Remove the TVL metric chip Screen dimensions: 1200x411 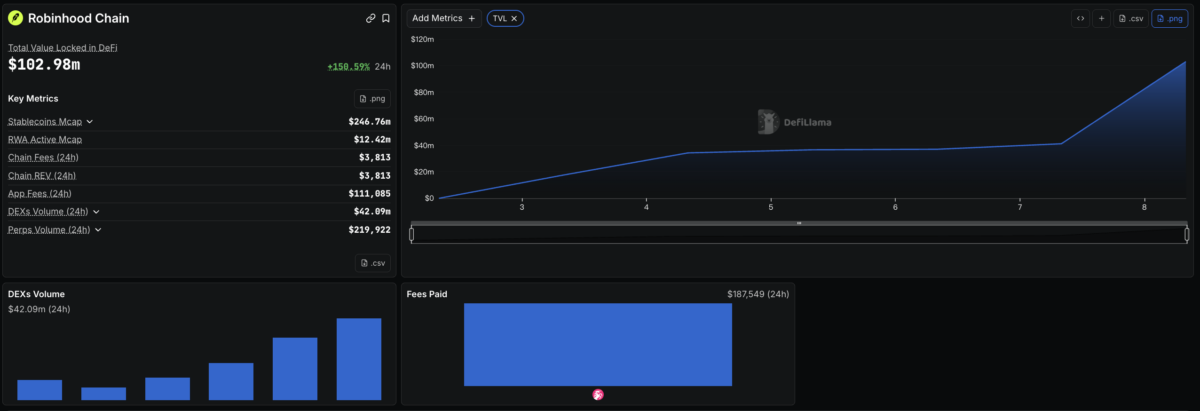516,18
